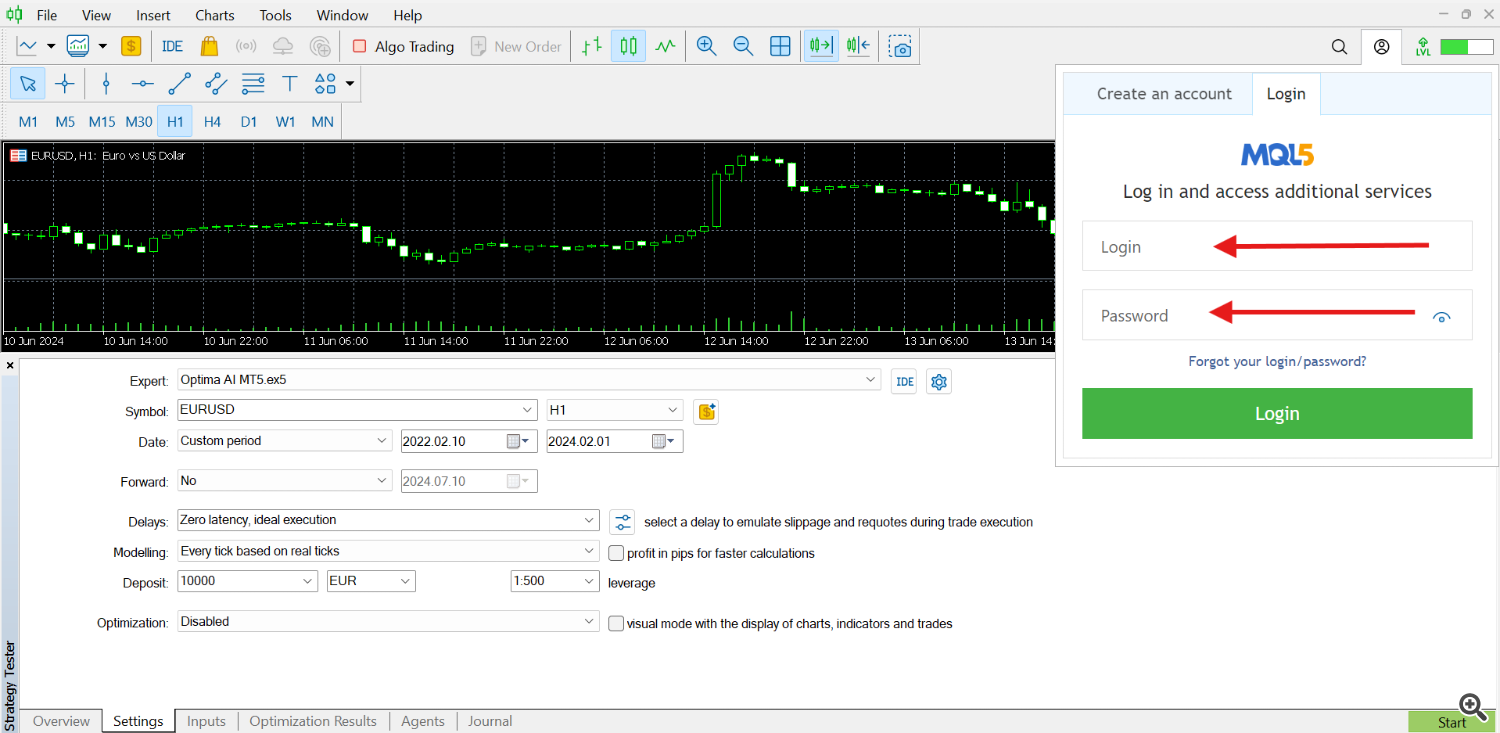The image size is (1500, 733).
Task: Select the D1 timeframe
Action: tap(249, 122)
